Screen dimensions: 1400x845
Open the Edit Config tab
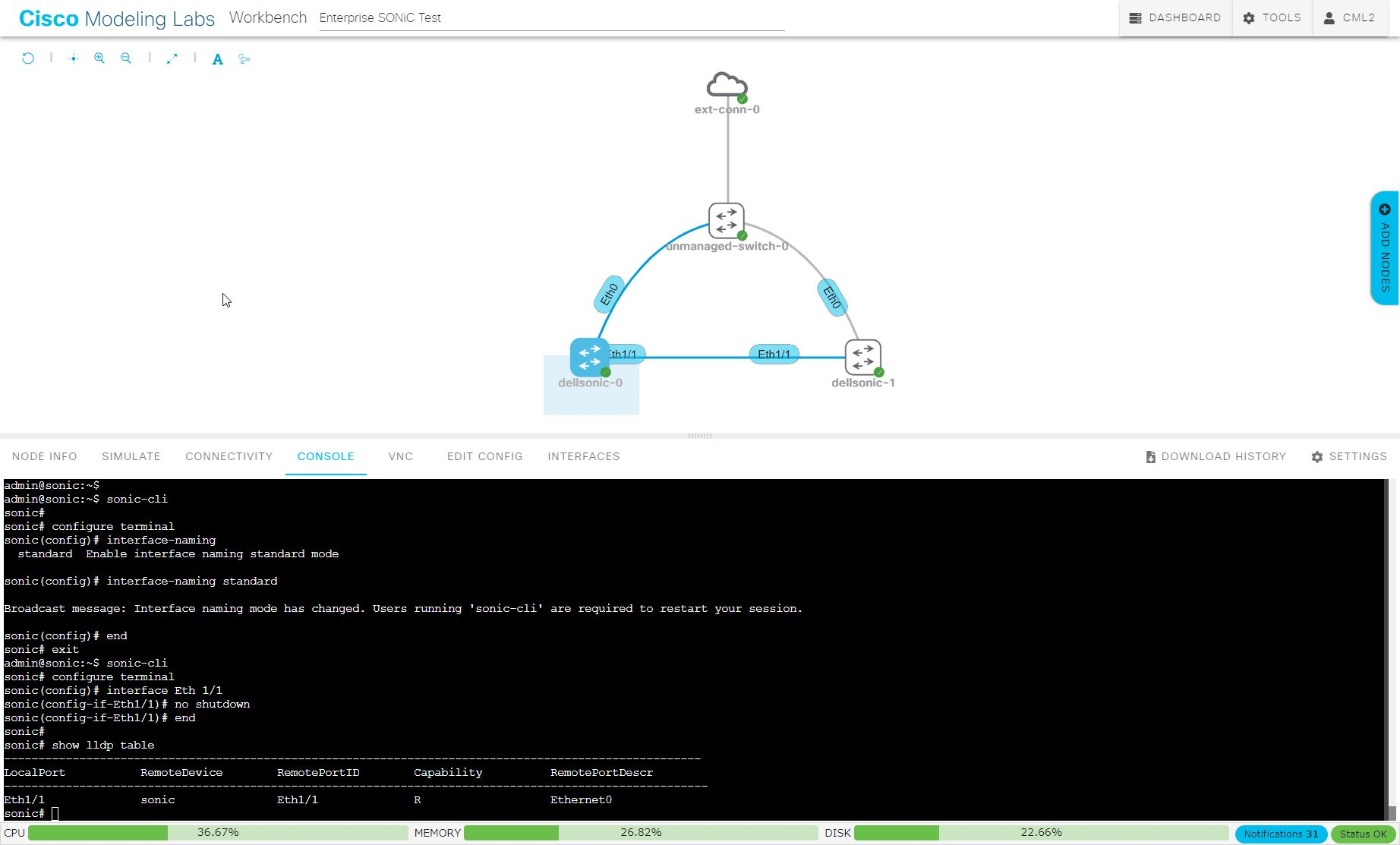(x=485, y=456)
